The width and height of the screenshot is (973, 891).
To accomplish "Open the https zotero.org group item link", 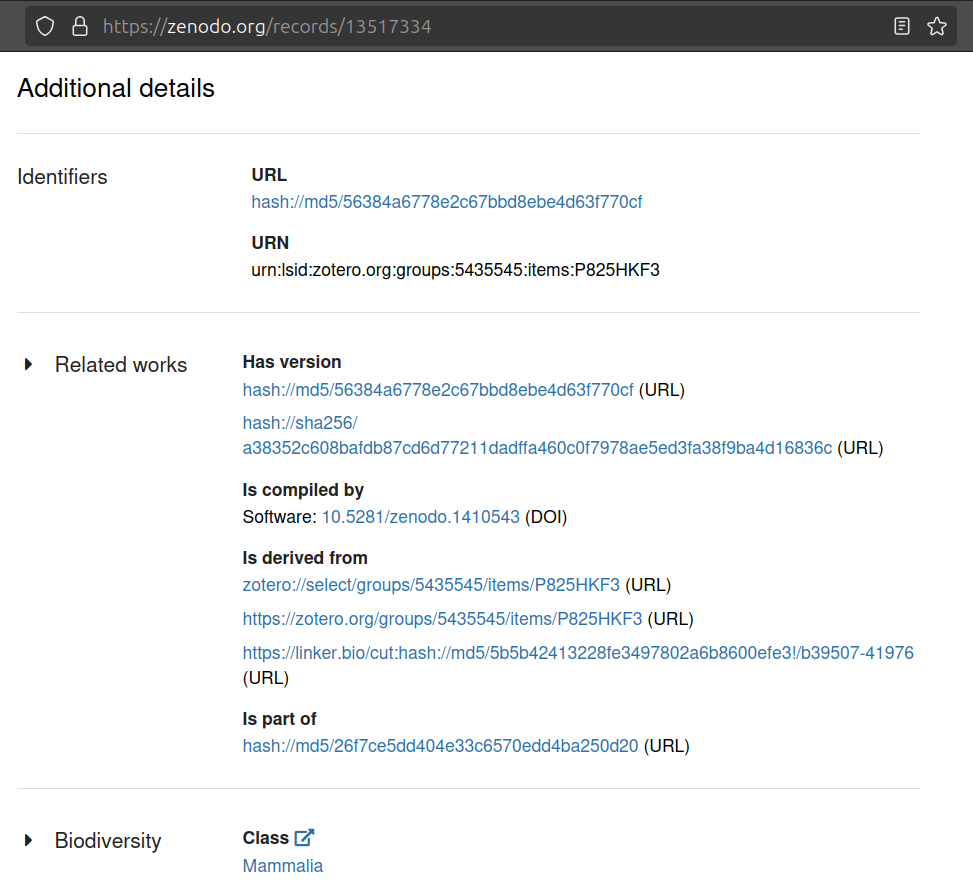I will point(442,618).
